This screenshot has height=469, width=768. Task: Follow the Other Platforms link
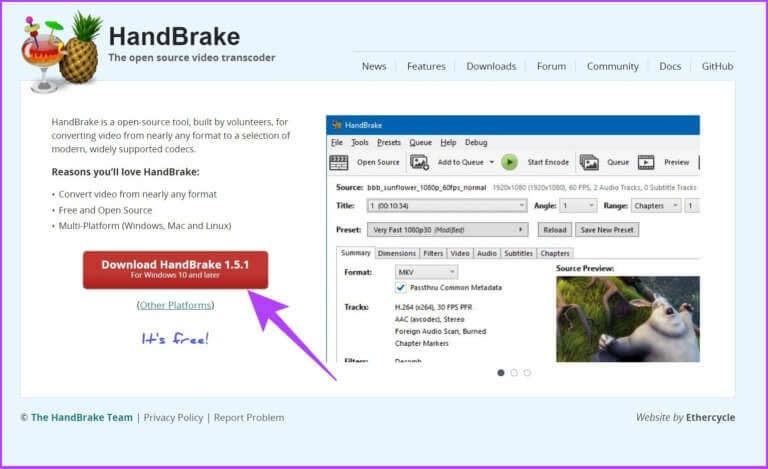(175, 305)
